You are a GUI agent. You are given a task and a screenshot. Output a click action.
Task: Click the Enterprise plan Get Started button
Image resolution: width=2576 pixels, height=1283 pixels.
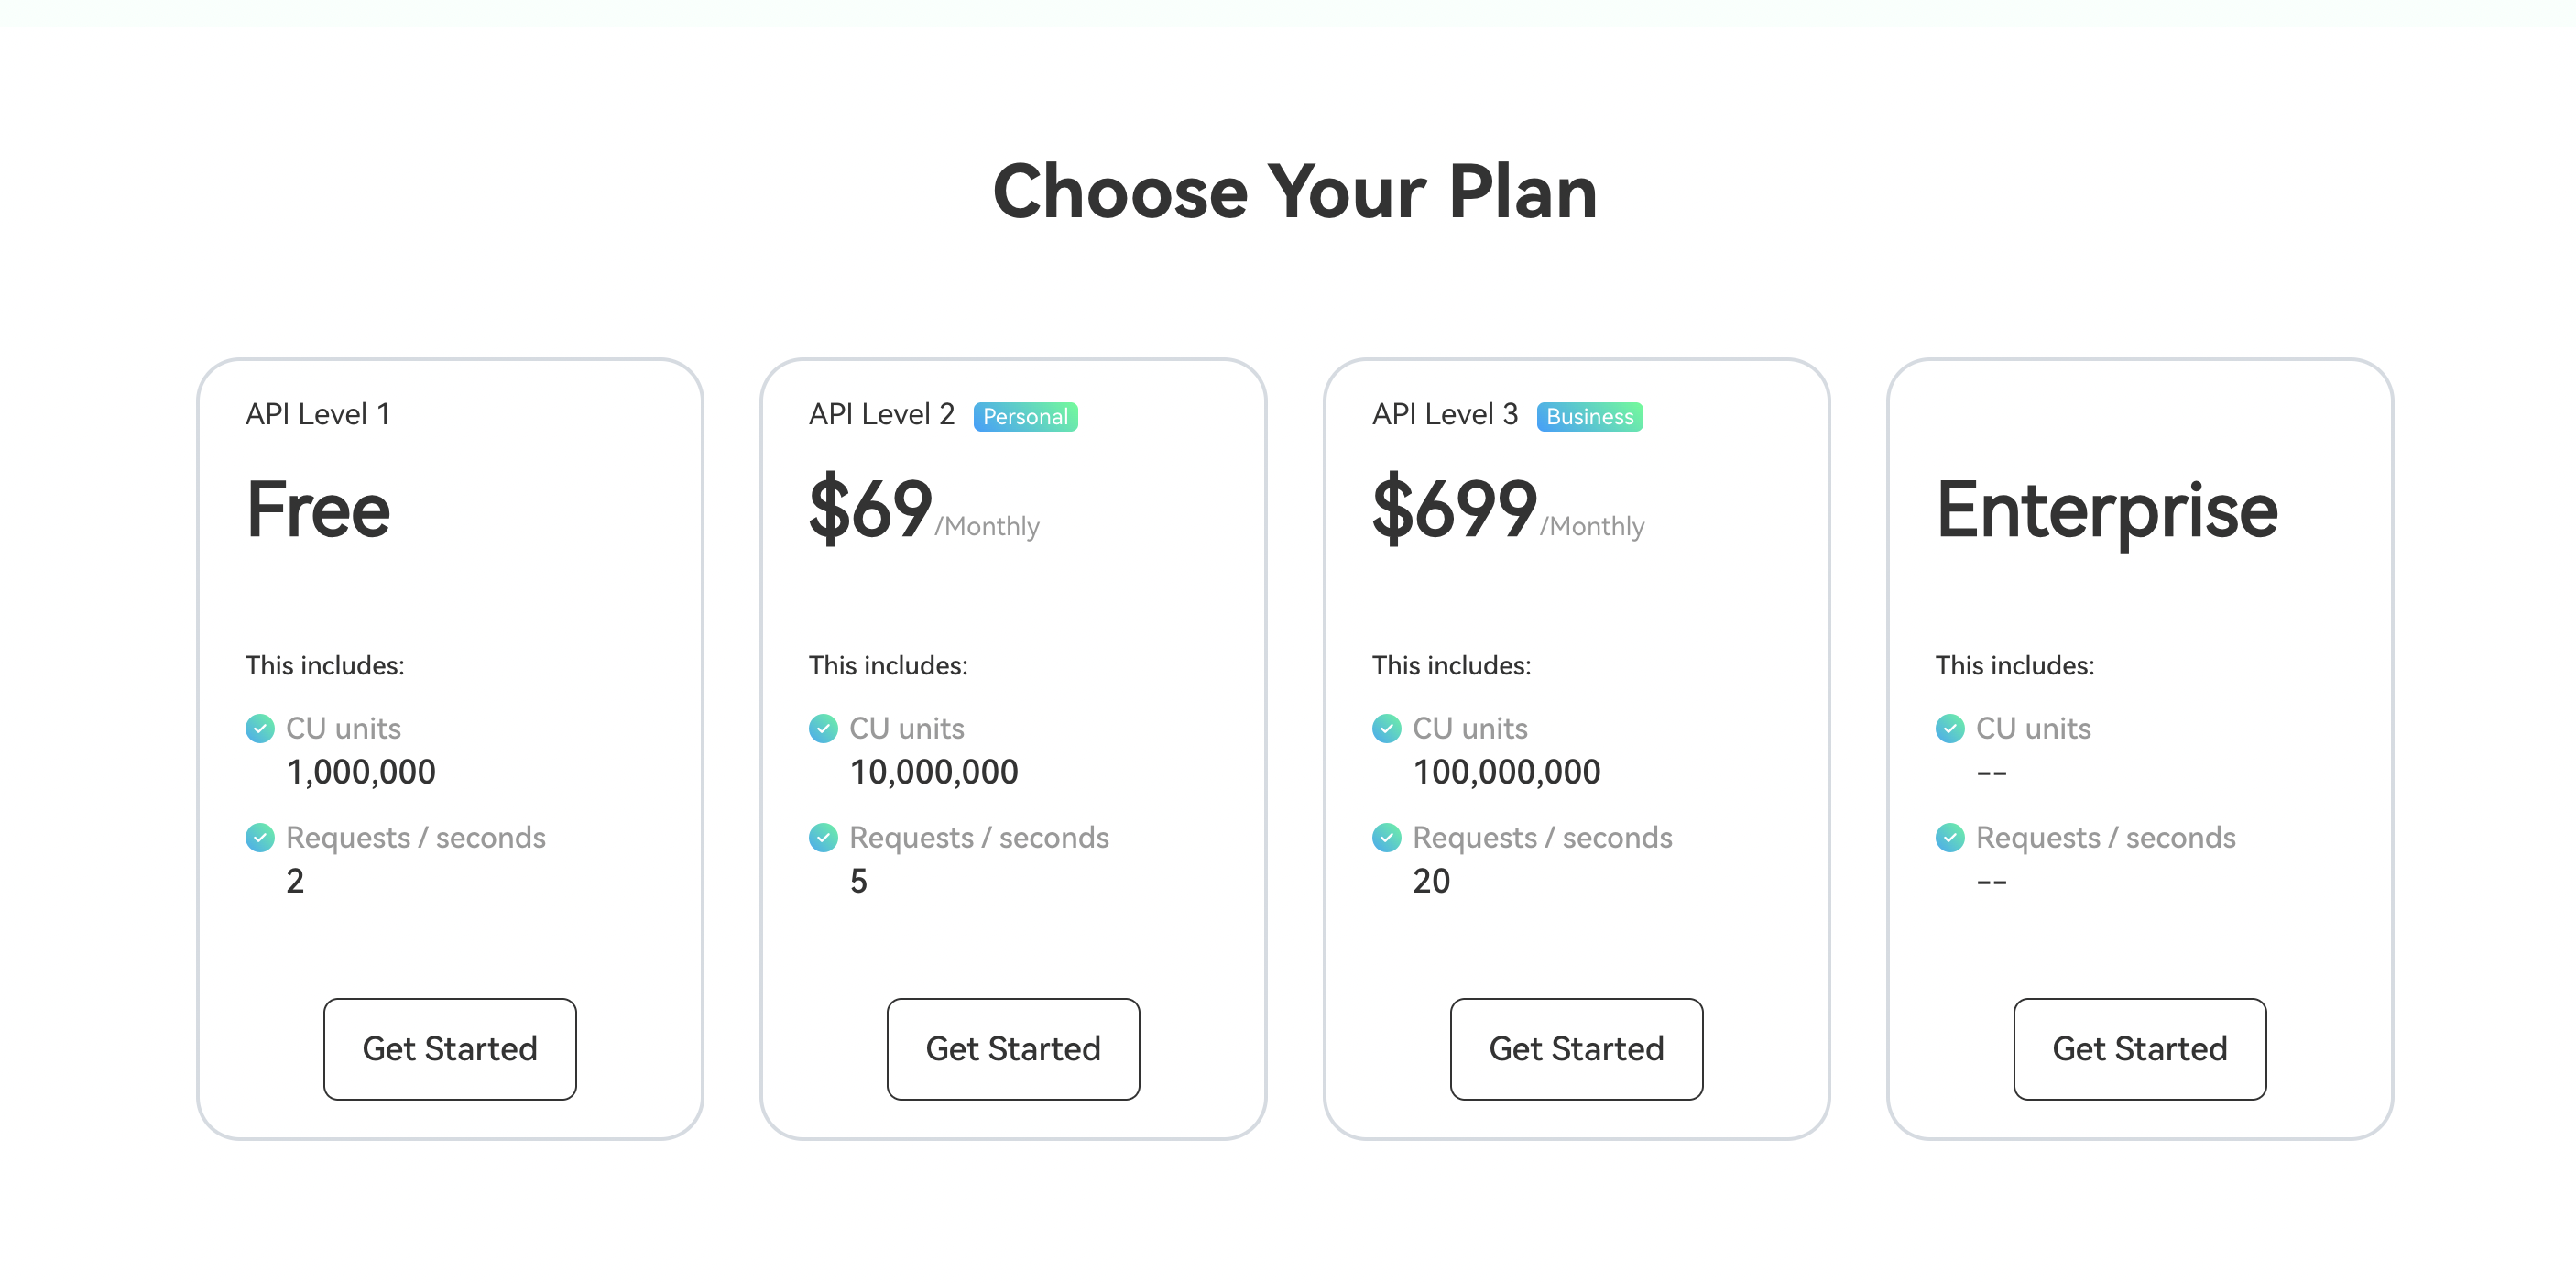pos(2139,1048)
